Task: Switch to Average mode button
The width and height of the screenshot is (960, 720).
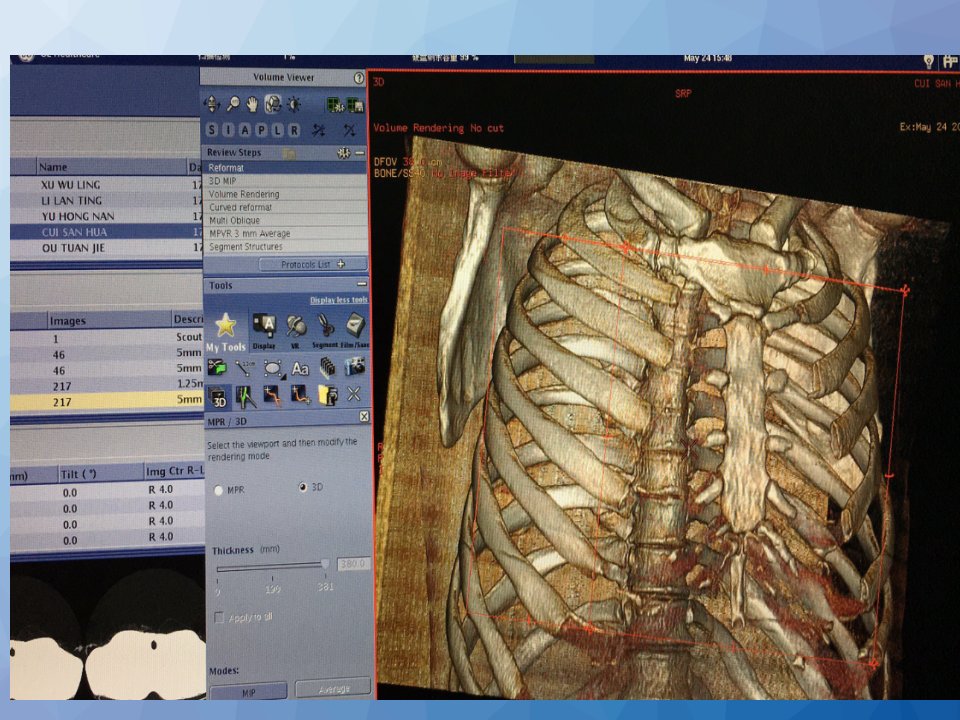Action: point(333,688)
